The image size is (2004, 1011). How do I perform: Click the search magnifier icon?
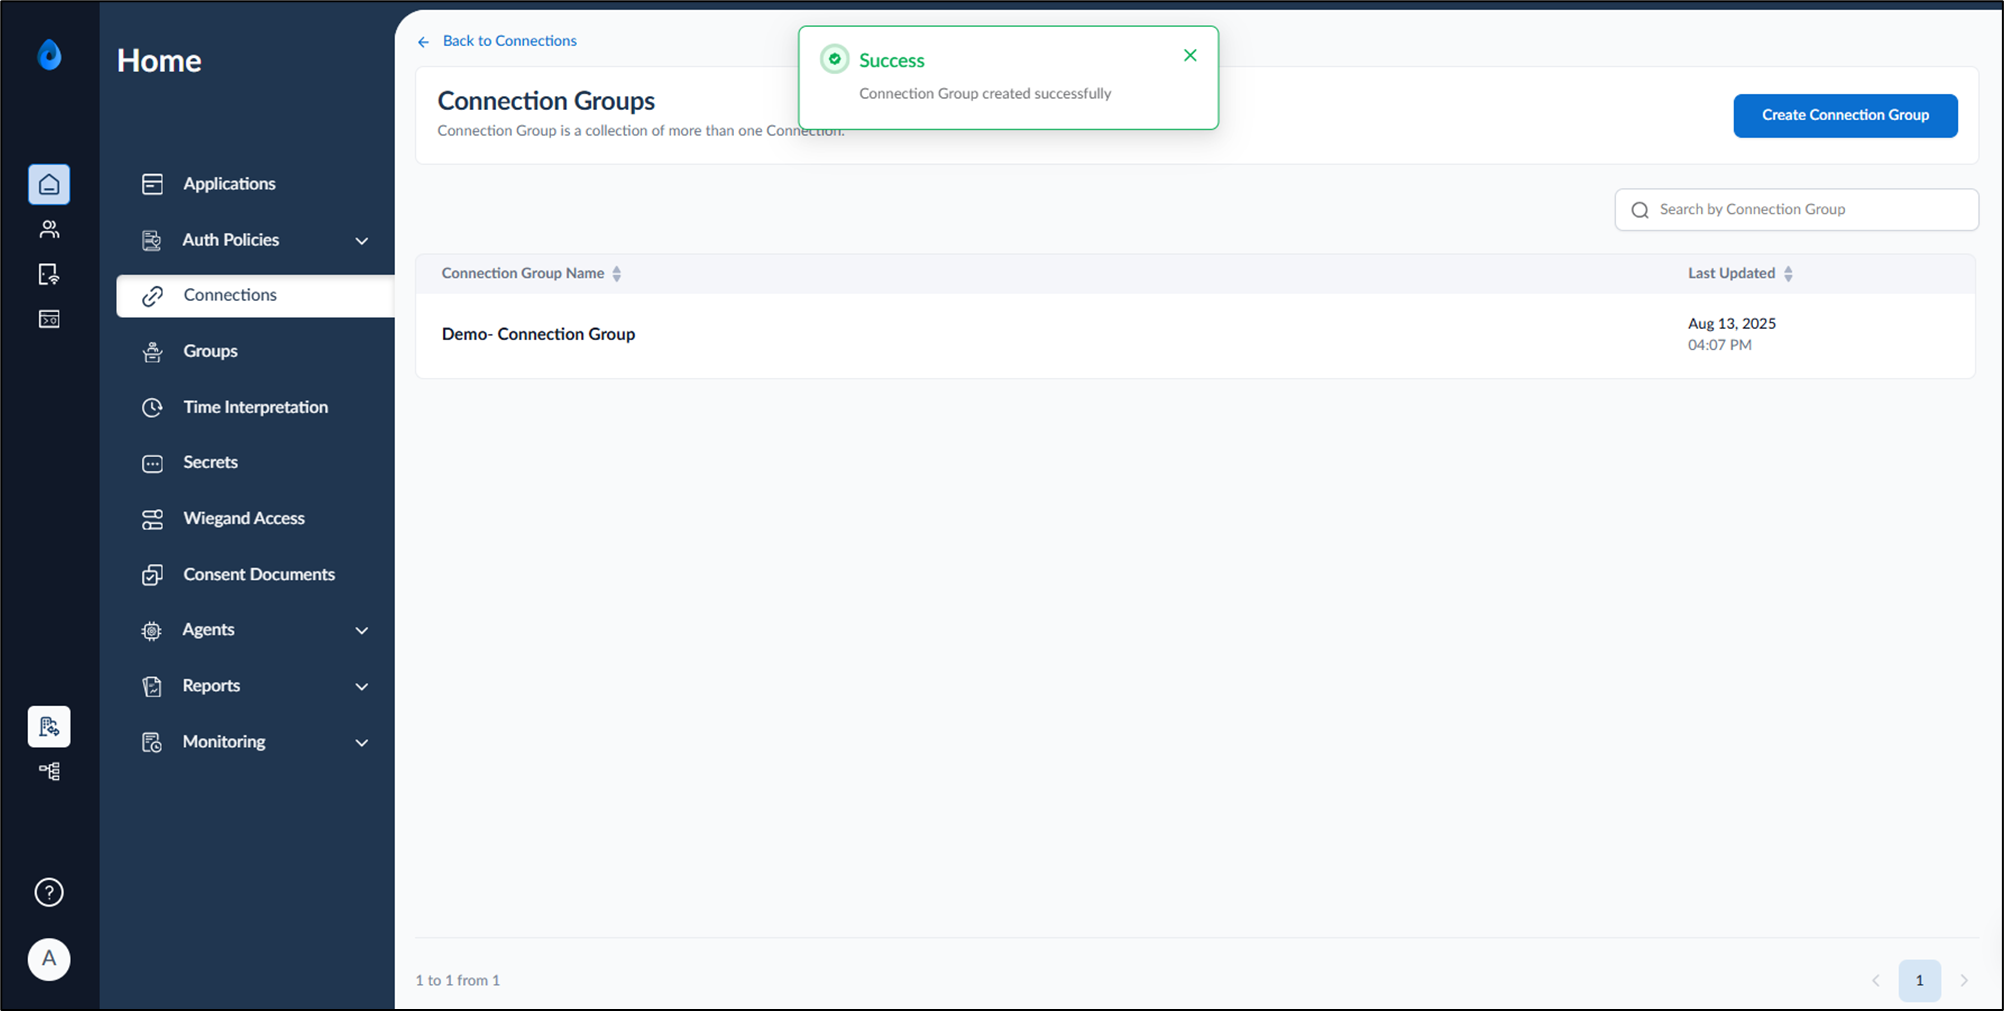[1640, 210]
